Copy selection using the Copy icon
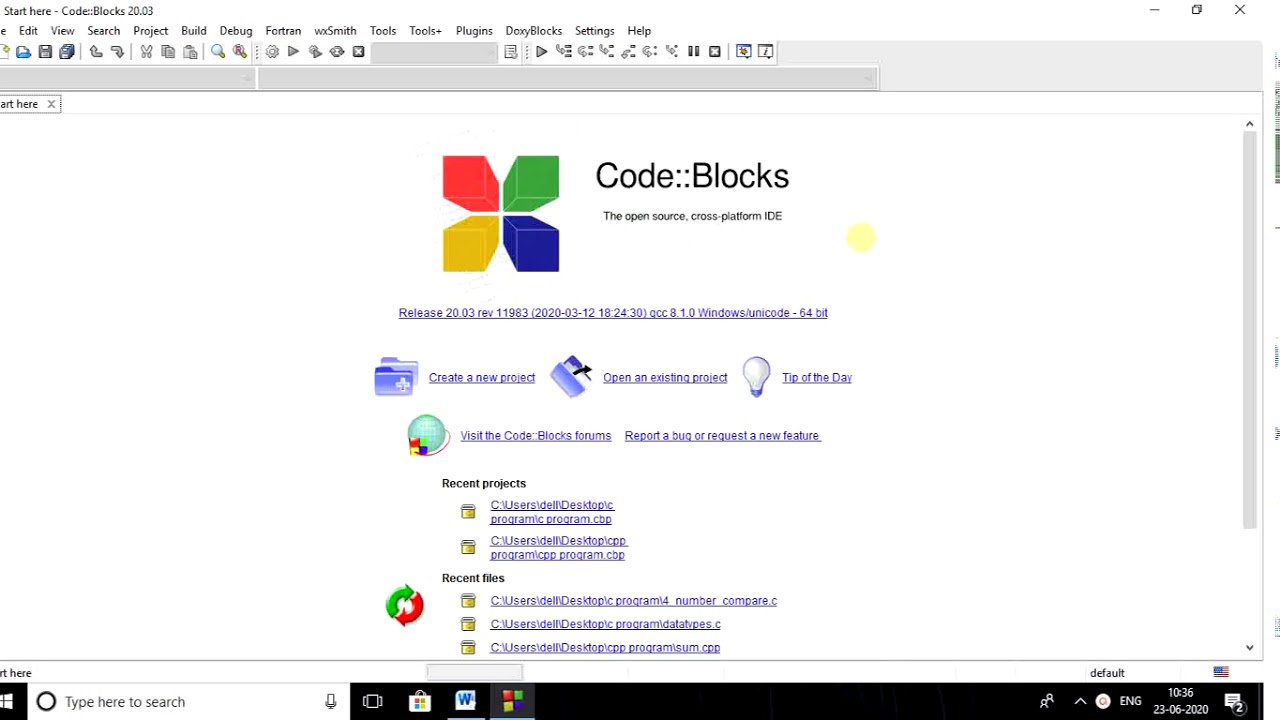1280x720 pixels. tap(168, 52)
